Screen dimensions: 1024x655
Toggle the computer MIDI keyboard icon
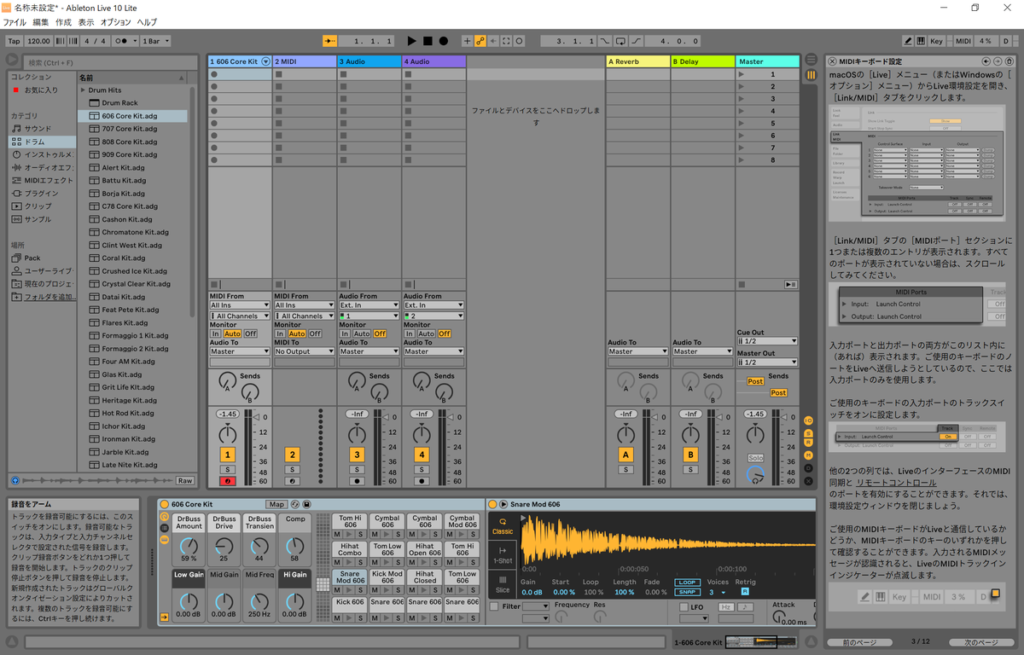coord(921,40)
